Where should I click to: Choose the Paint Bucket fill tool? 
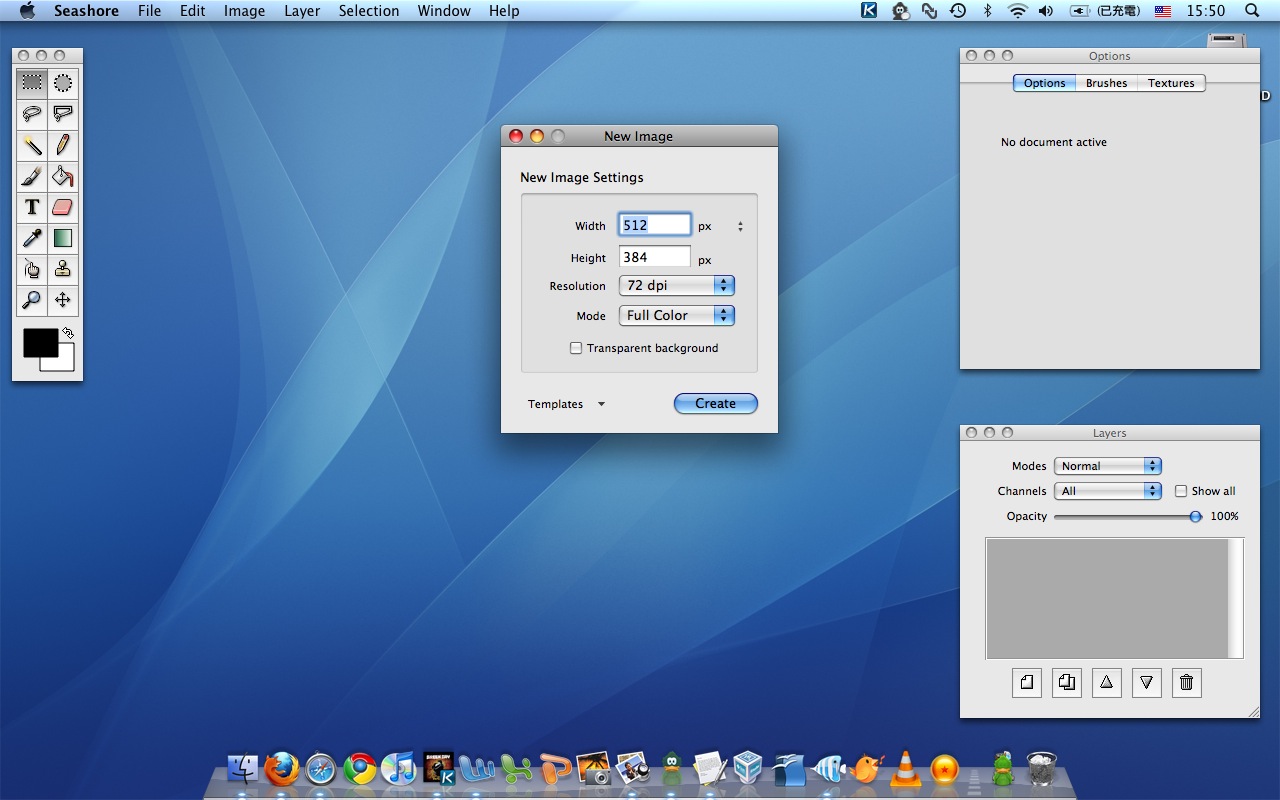[63, 177]
